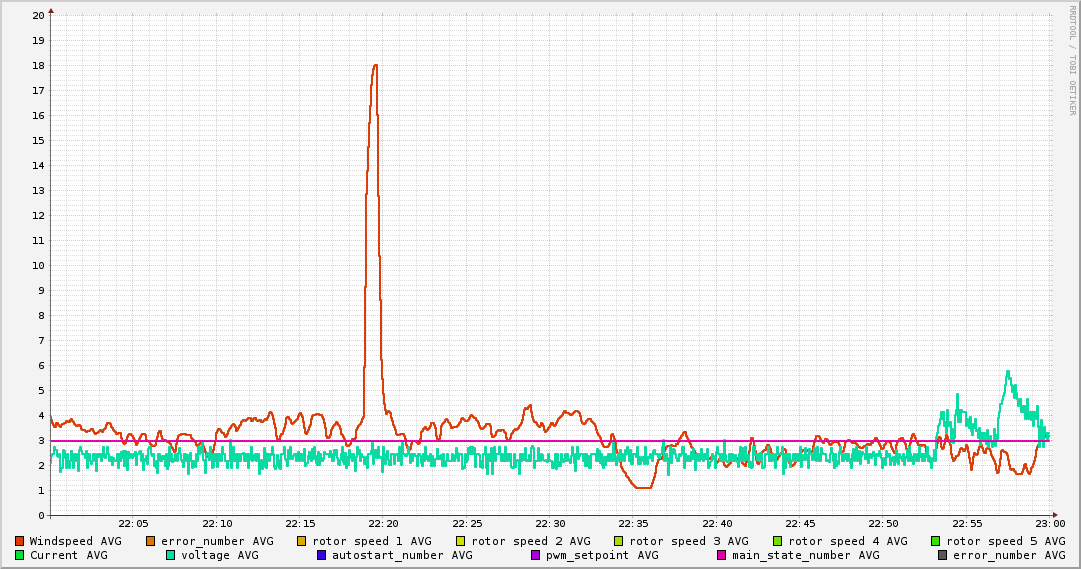Click the 'error_number AVG' label beside gray swatch

point(1009,555)
